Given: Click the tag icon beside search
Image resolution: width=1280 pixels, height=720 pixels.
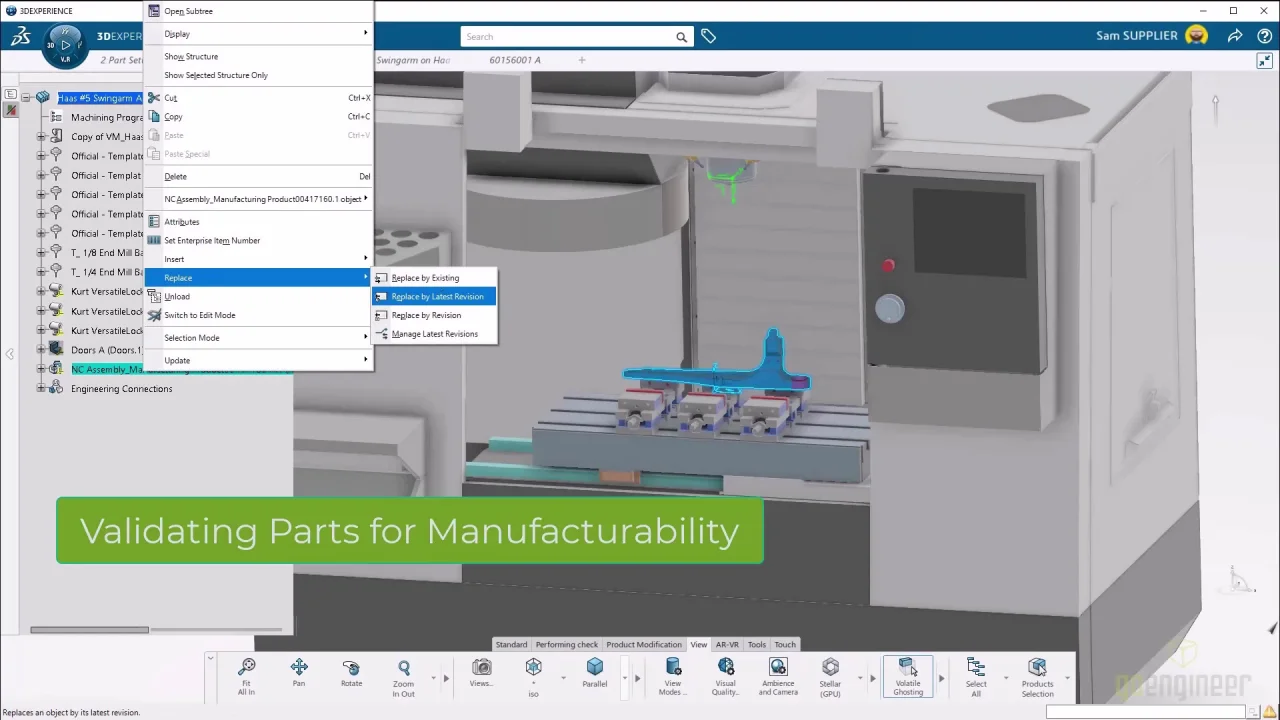Looking at the screenshot, I should pyautogui.click(x=708, y=36).
